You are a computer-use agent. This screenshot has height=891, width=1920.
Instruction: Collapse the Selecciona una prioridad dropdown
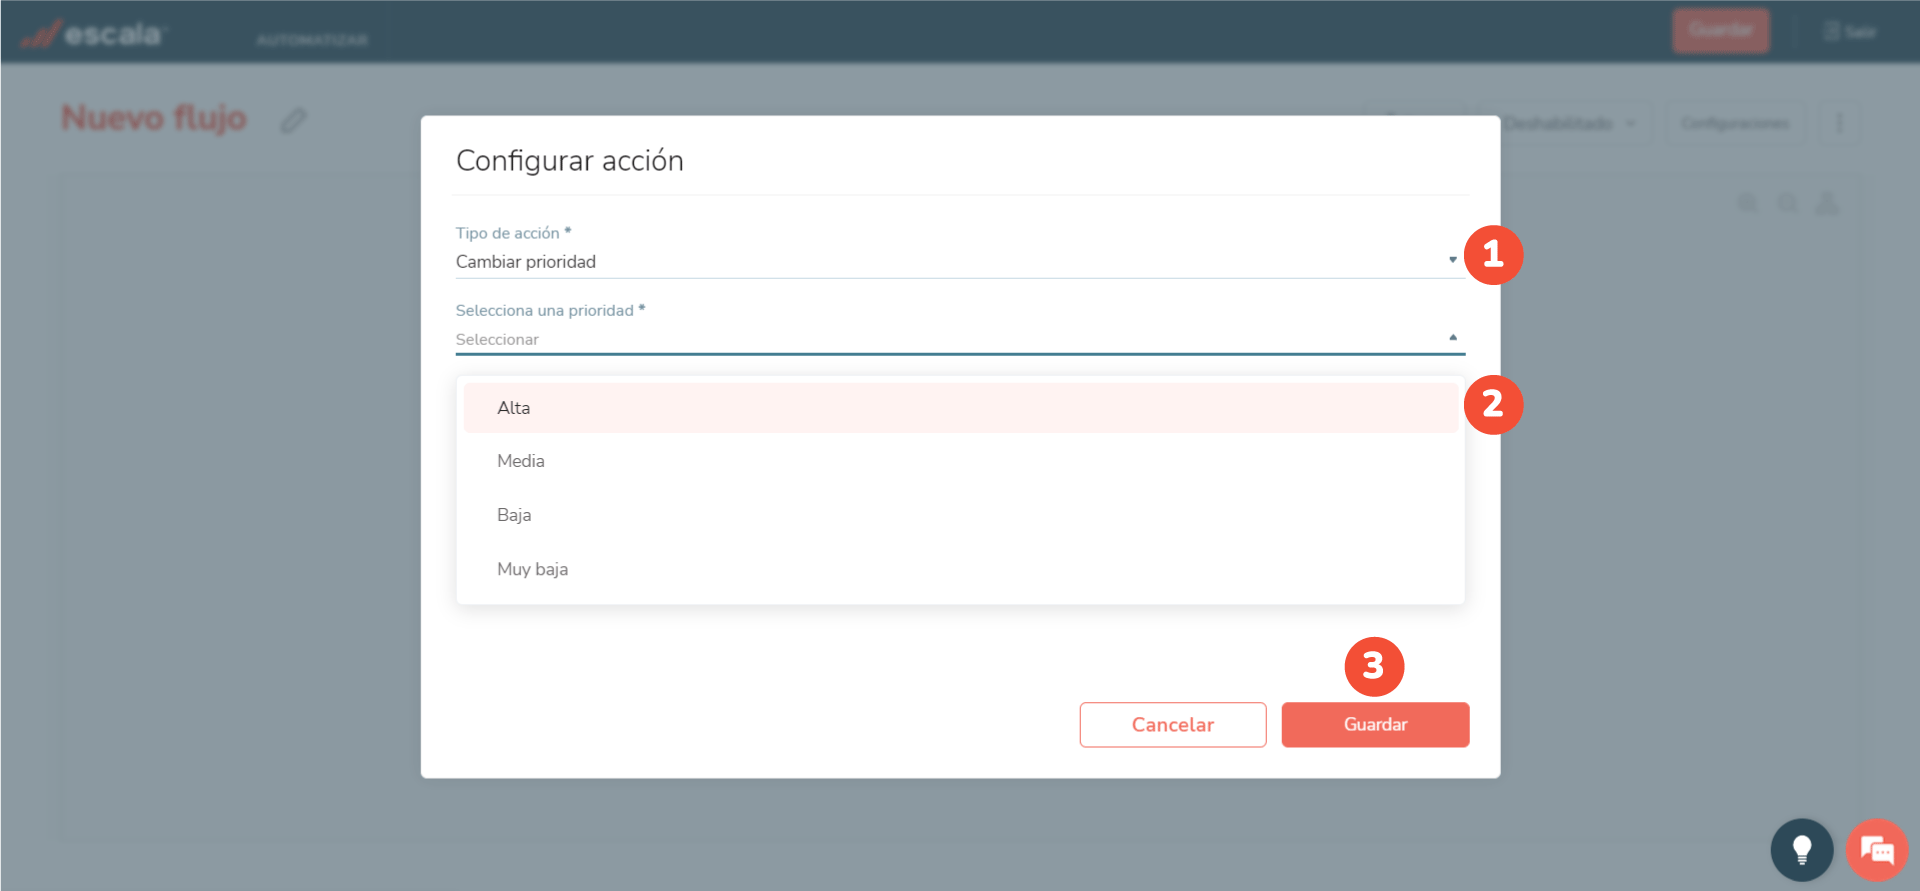(960, 339)
